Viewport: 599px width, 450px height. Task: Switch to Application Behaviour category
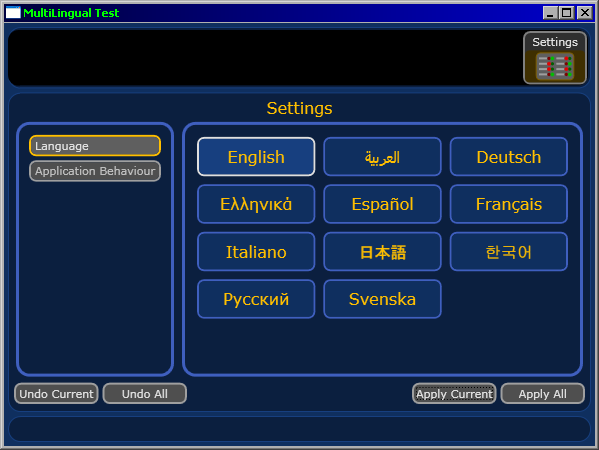click(95, 171)
